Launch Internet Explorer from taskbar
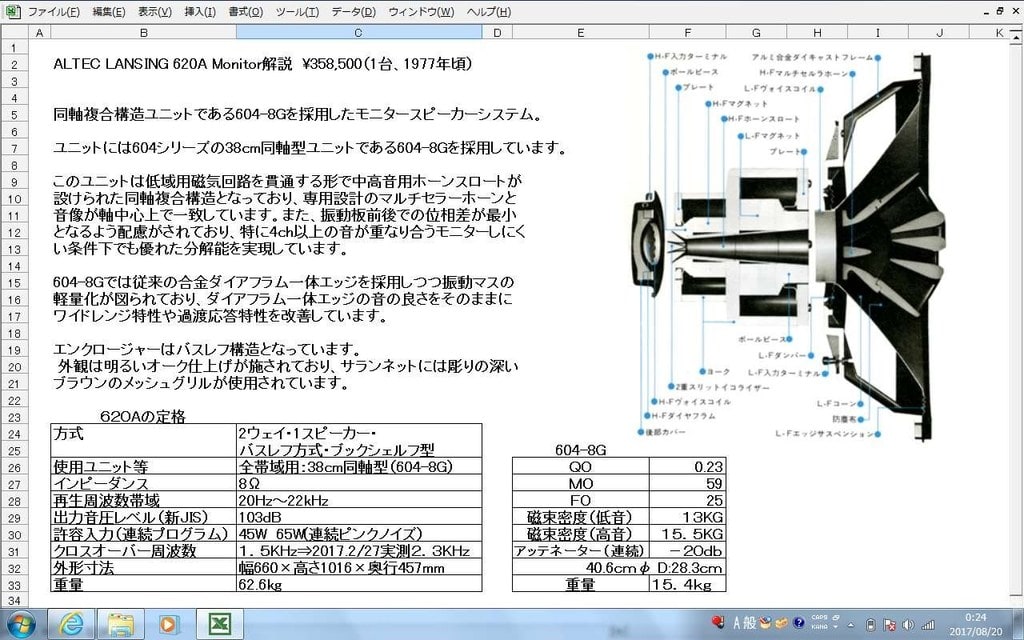 coord(71,624)
